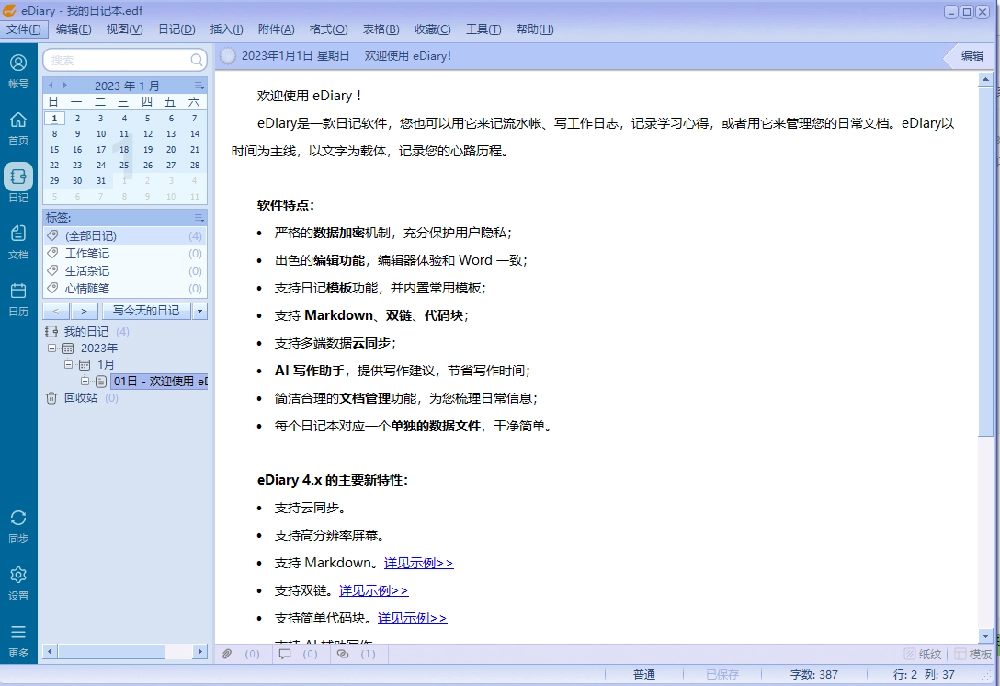Open the 文档 documents sidebar icon
This screenshot has height=686, width=1000.
18,241
